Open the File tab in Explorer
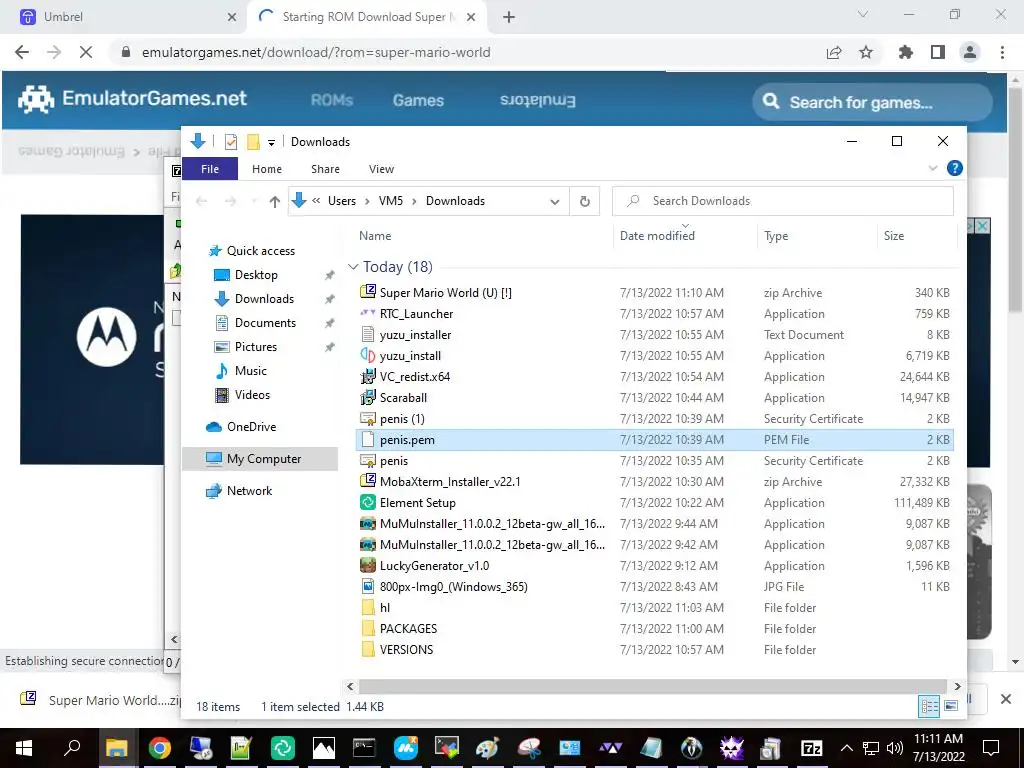1024x768 pixels. coord(210,168)
